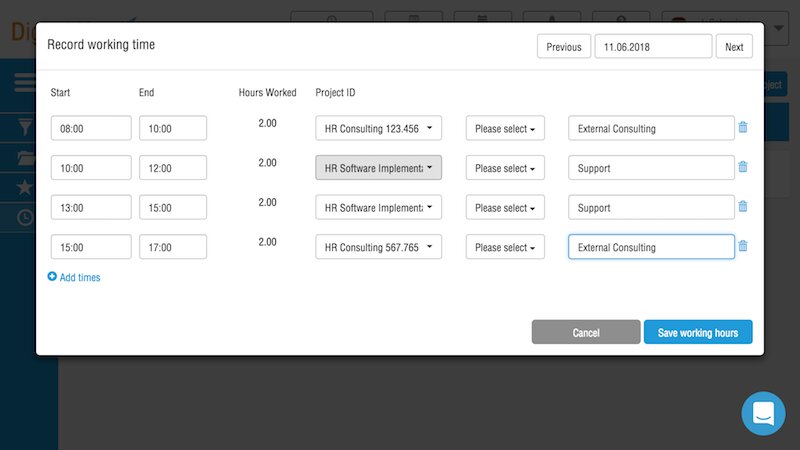Viewport: 800px width, 450px height.
Task: Click the hamburger menu icon
Action: (x=25, y=82)
